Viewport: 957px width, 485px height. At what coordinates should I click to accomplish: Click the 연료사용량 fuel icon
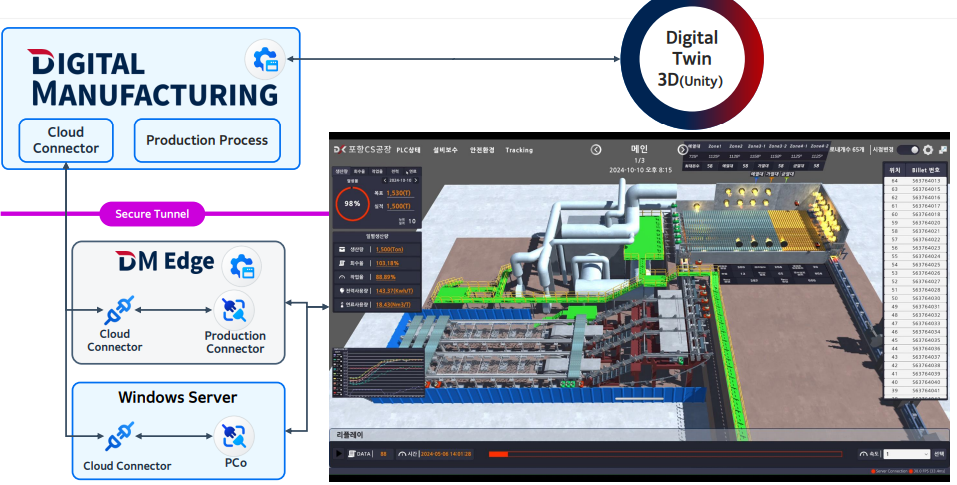[342, 304]
